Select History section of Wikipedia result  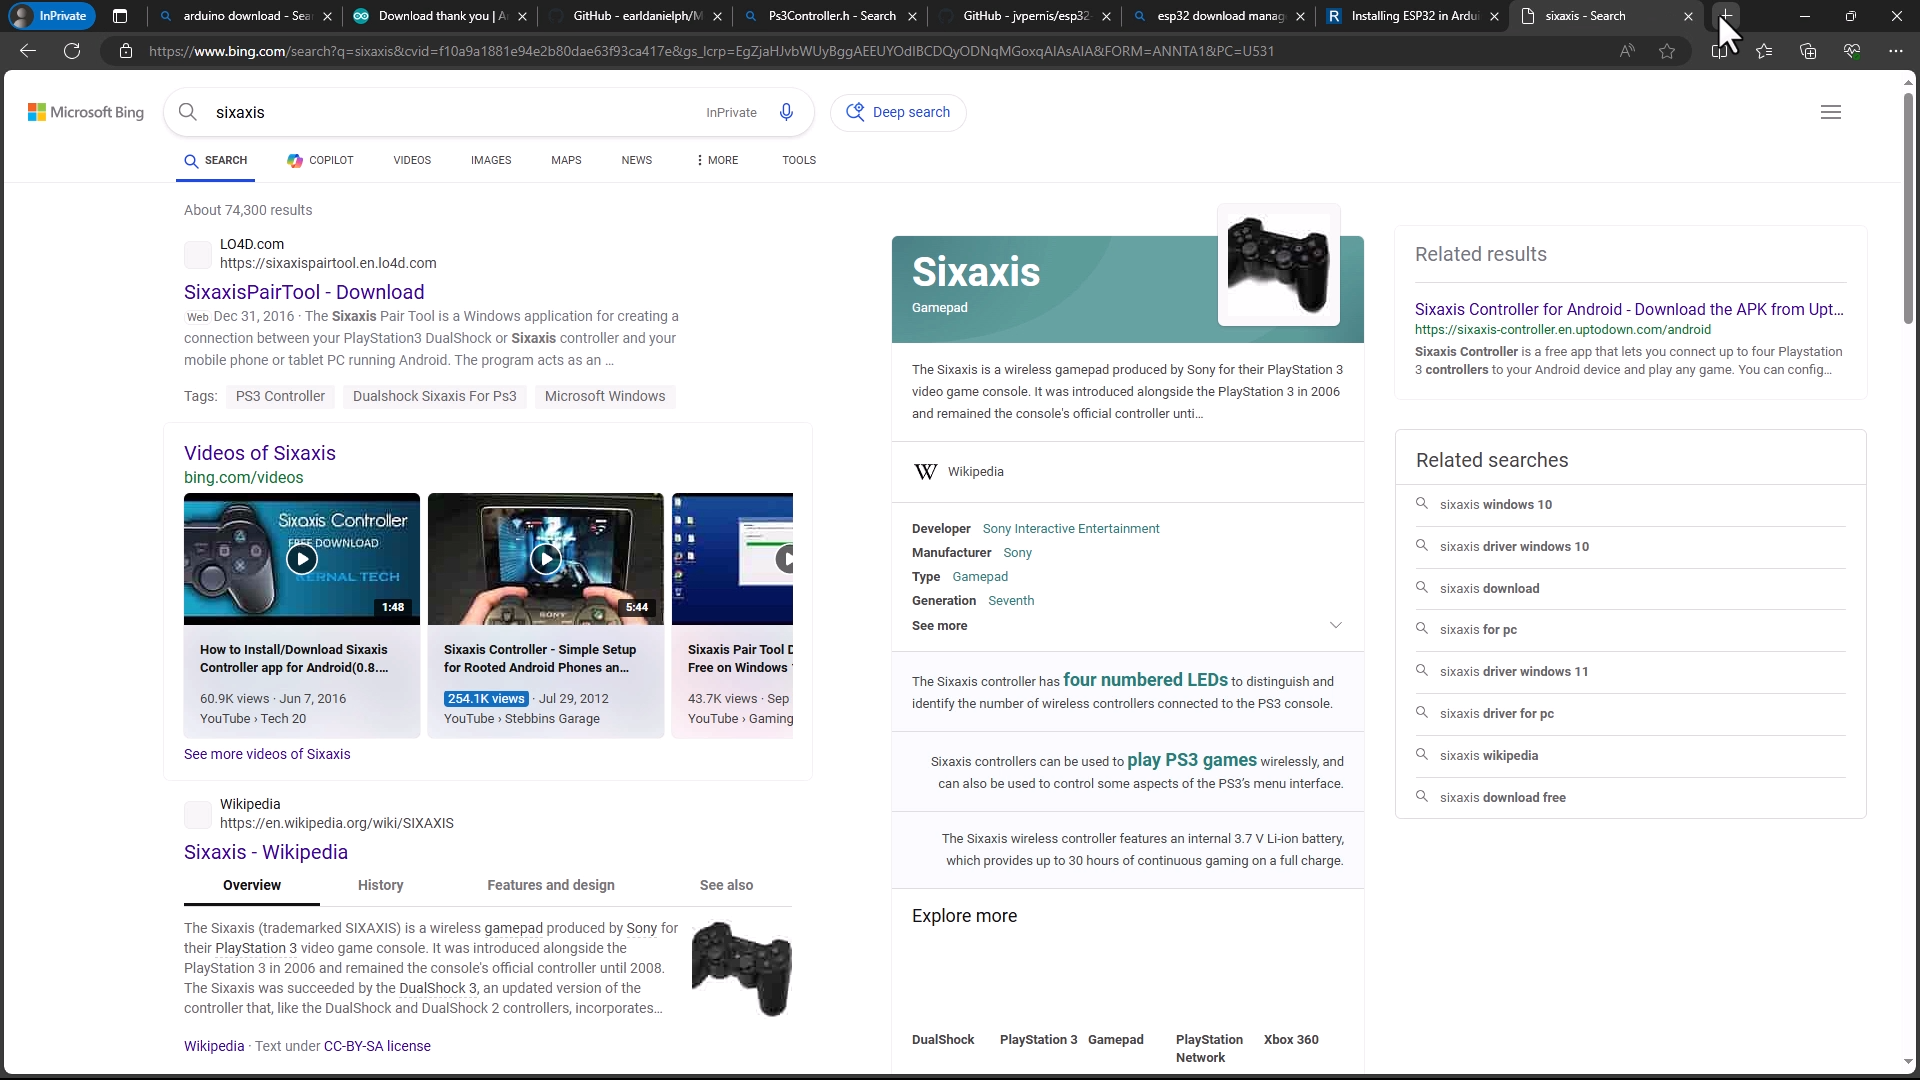click(380, 886)
